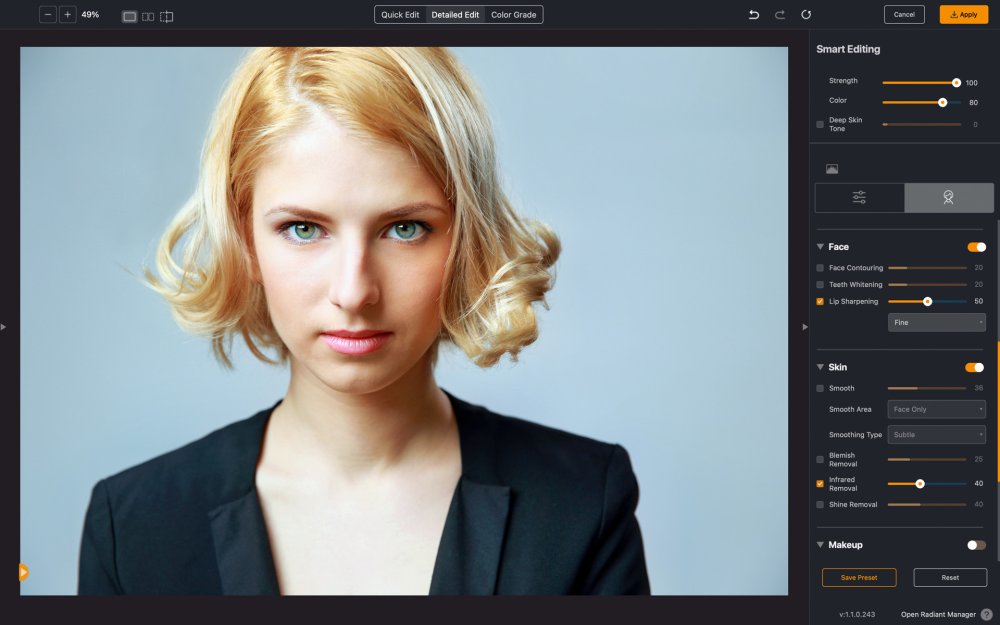1000x625 pixels.
Task: Open the portrait face tools tab icon
Action: tap(948, 198)
